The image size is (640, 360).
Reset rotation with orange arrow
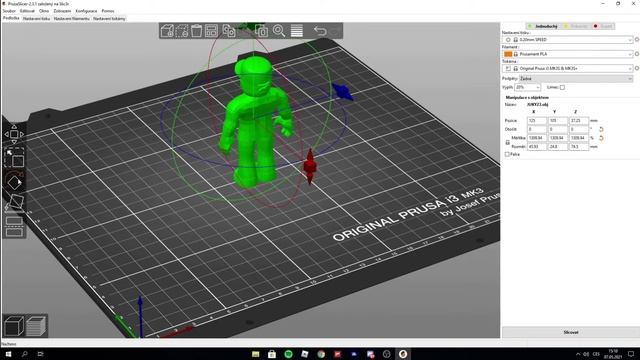pyautogui.click(x=601, y=129)
